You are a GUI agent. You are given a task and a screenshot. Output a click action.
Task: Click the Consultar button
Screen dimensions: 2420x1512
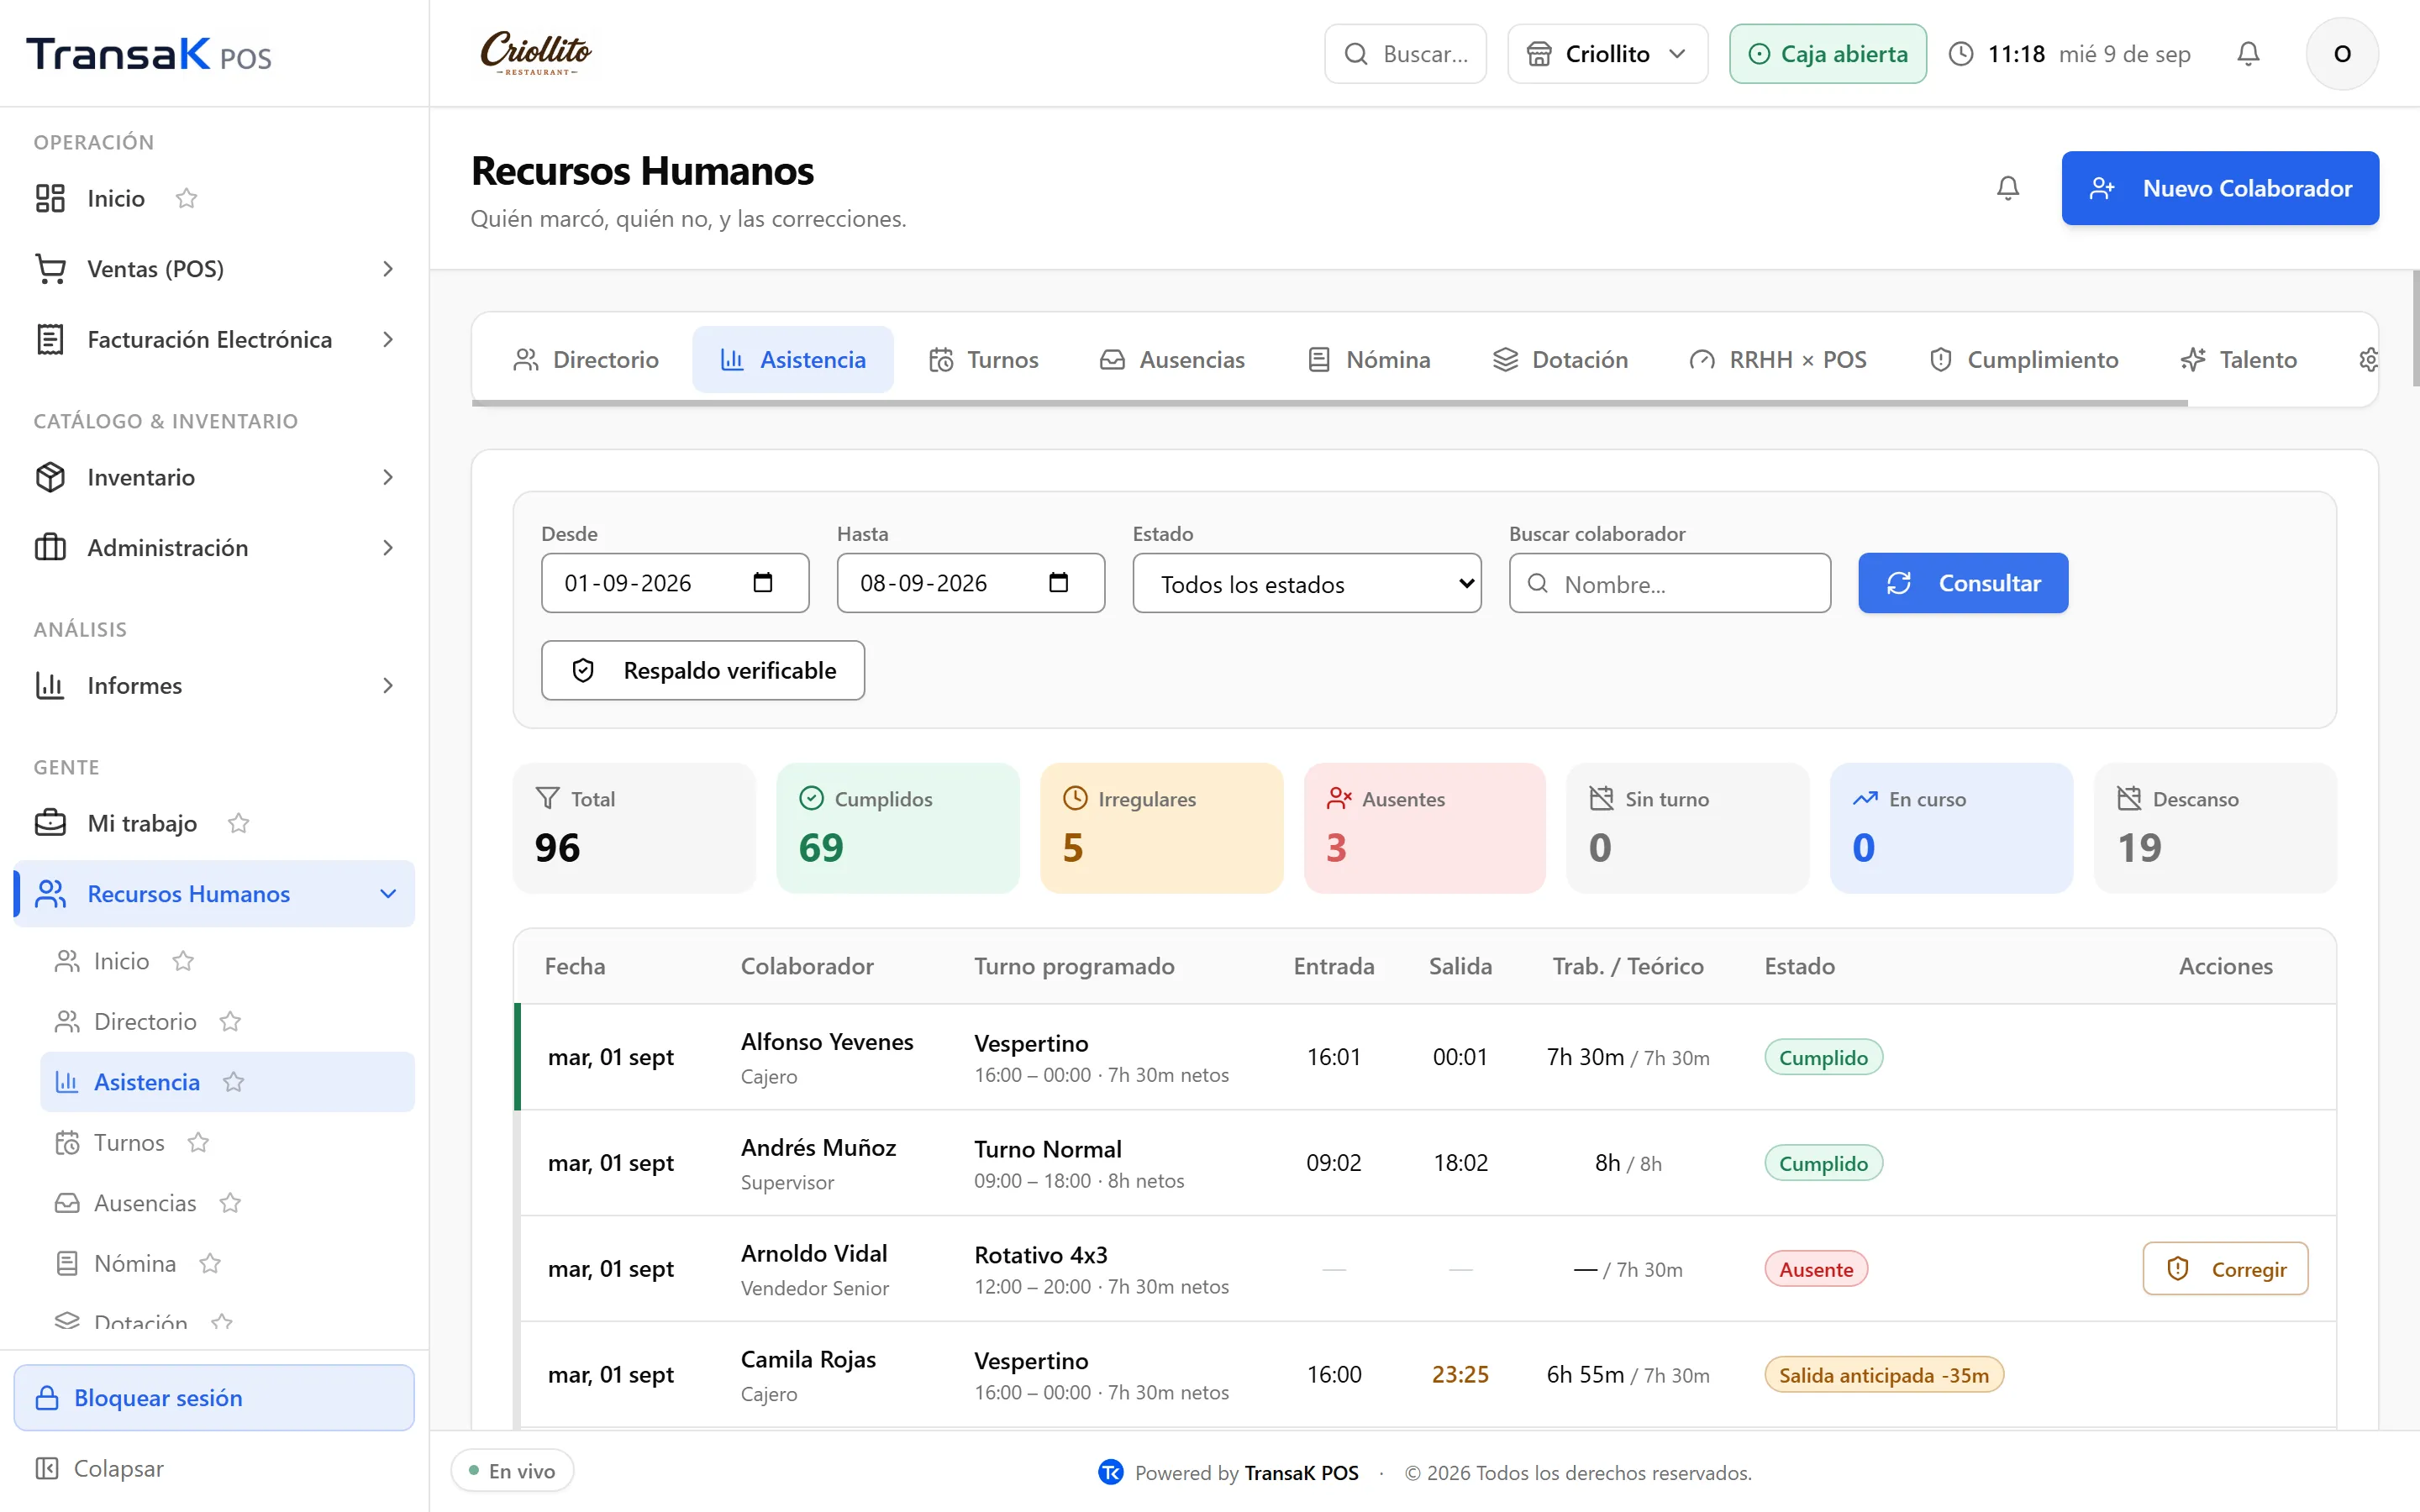pyautogui.click(x=1963, y=583)
